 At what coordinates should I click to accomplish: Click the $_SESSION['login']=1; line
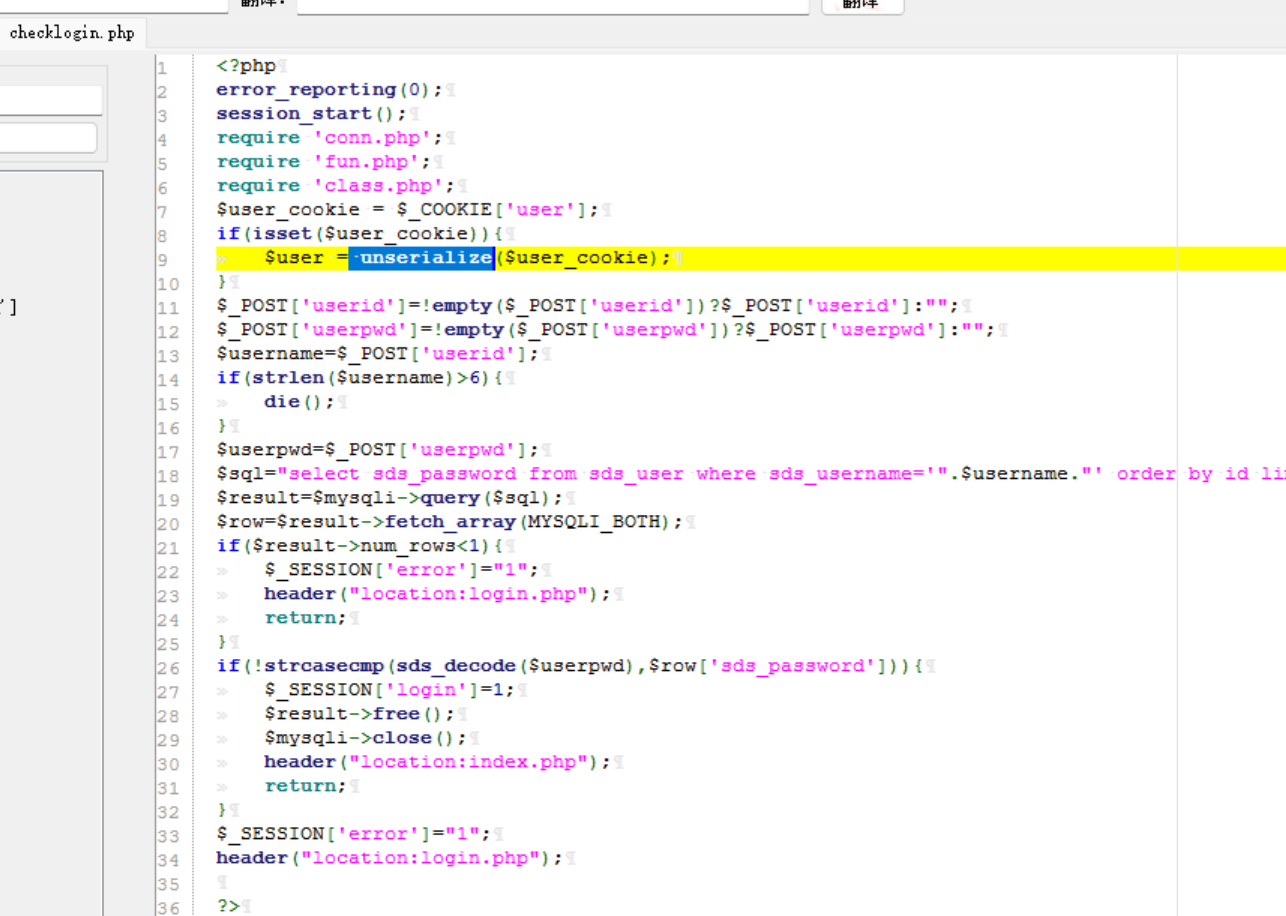(x=389, y=690)
